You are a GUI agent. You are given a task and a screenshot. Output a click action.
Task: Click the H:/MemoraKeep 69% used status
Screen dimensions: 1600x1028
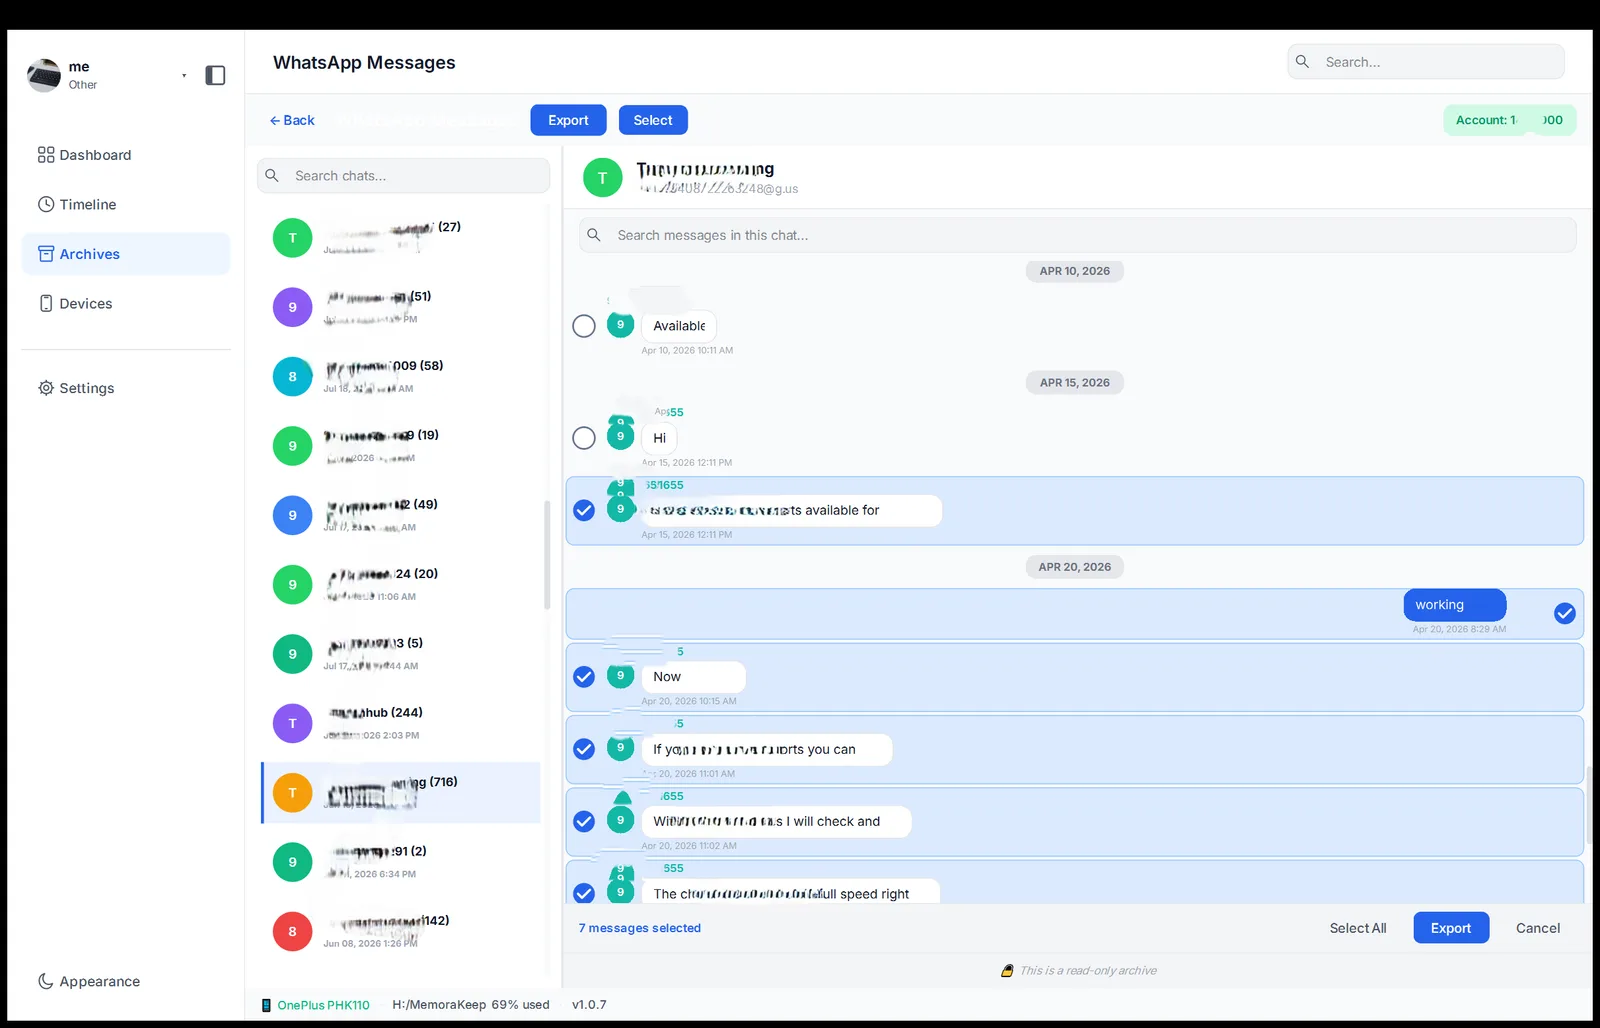pos(471,1005)
